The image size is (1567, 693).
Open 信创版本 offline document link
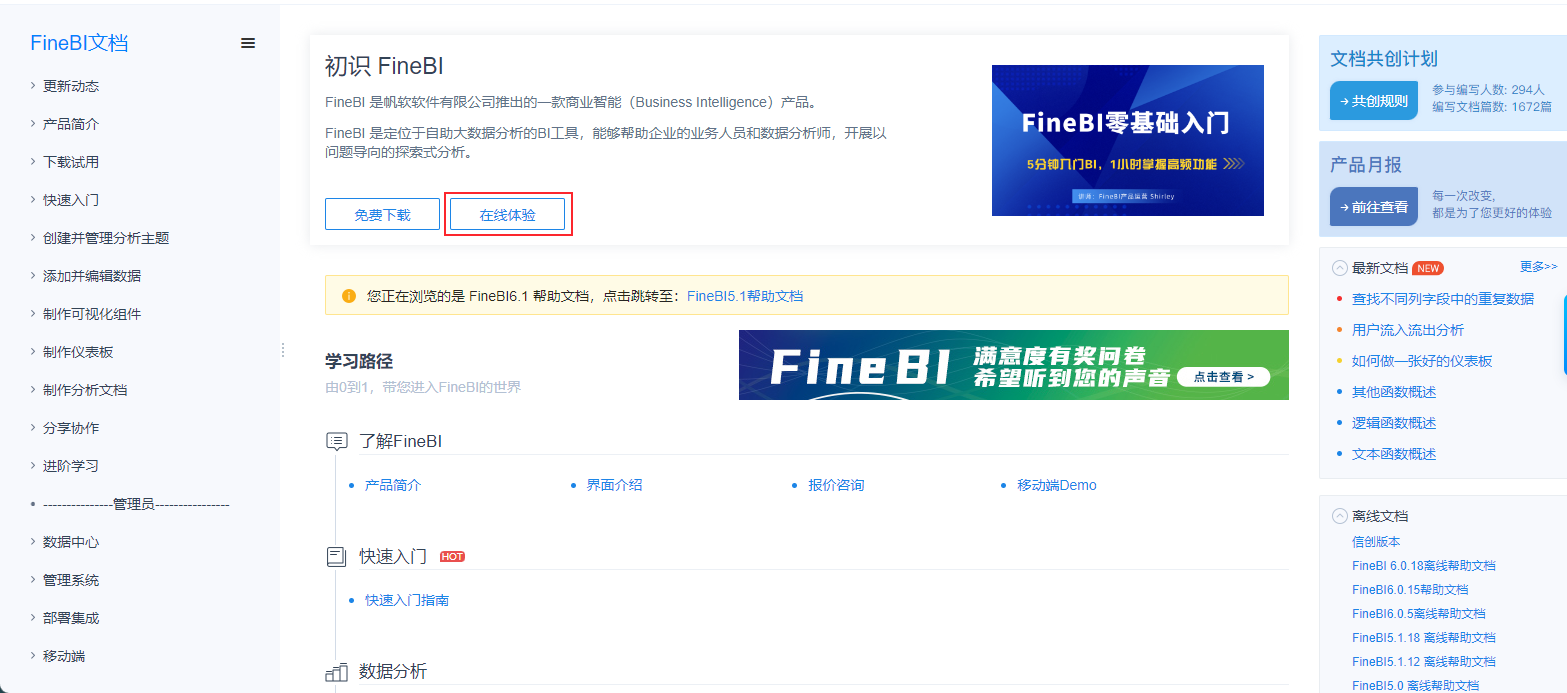[x=1376, y=541]
